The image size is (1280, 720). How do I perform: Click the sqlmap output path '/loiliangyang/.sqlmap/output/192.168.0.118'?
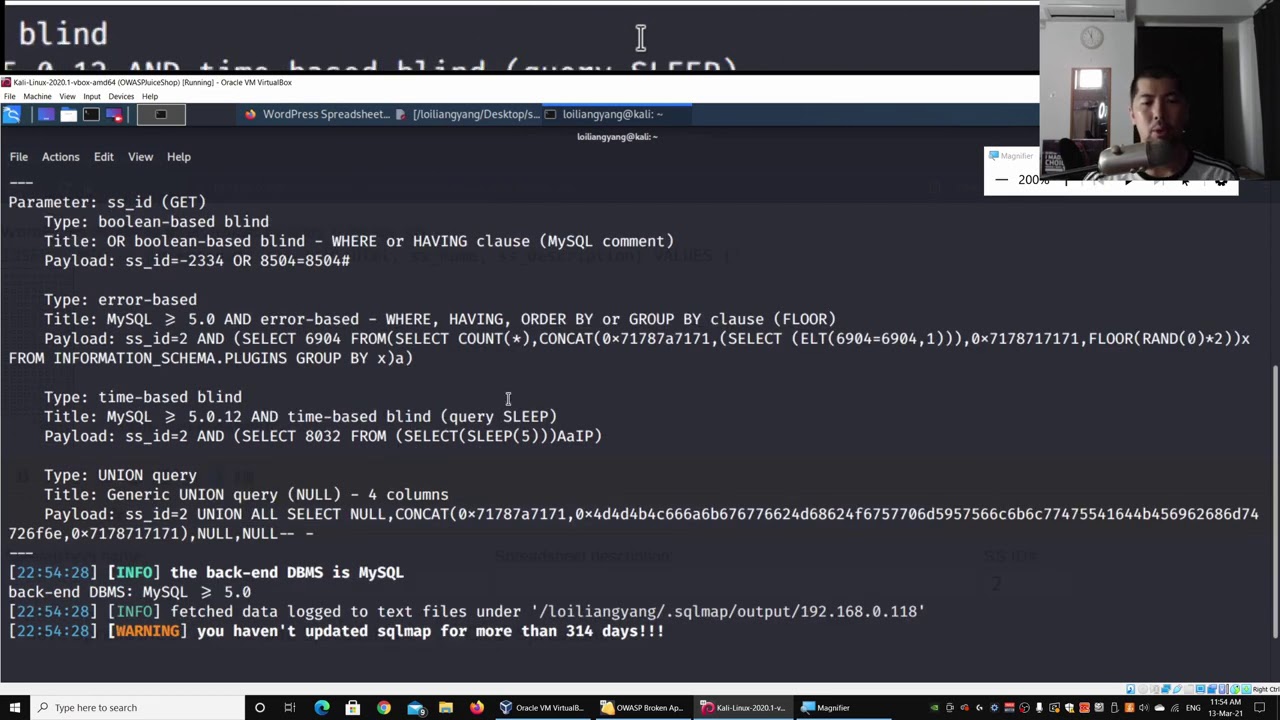(728, 612)
